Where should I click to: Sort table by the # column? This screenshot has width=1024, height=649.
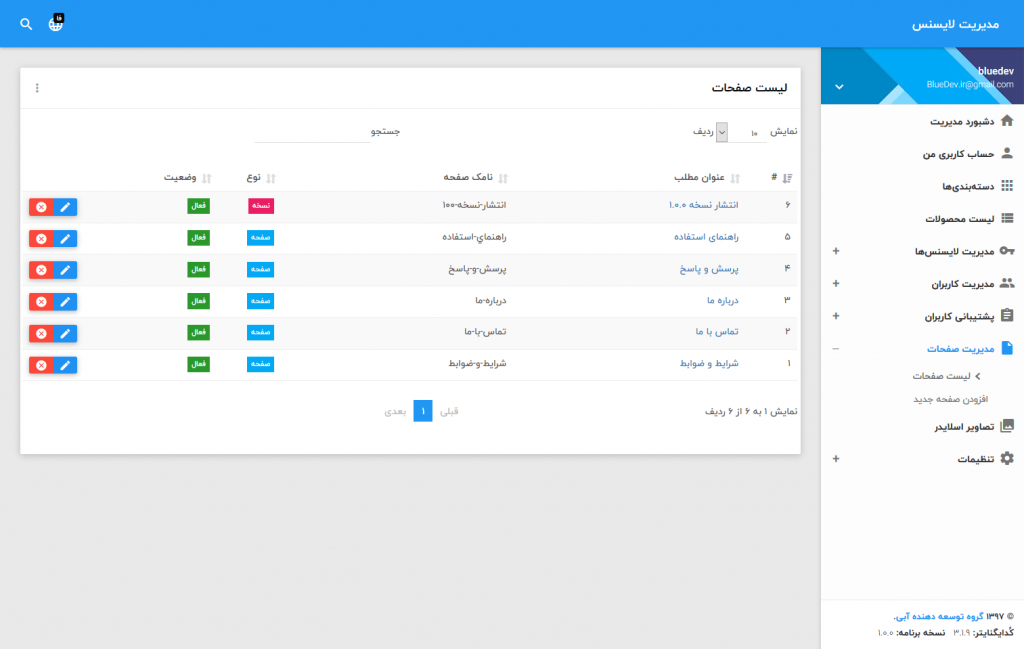click(780, 178)
